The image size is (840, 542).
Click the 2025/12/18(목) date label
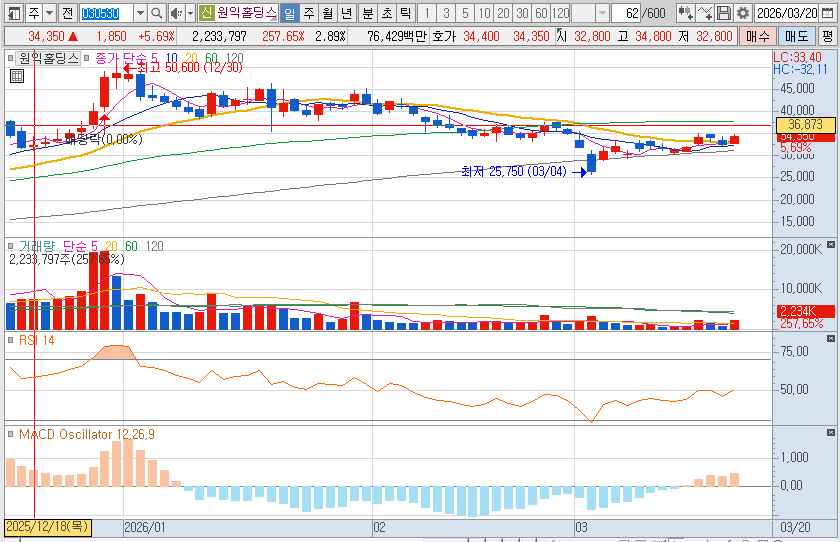click(x=48, y=527)
